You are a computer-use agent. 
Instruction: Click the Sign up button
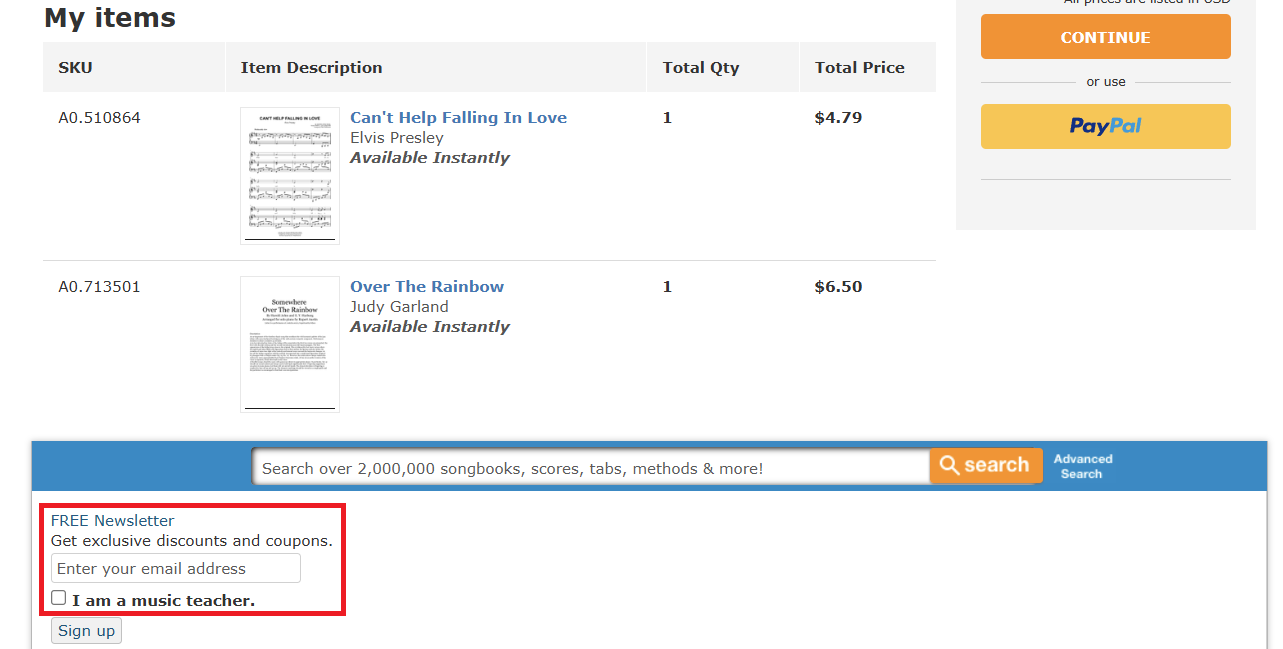86,630
